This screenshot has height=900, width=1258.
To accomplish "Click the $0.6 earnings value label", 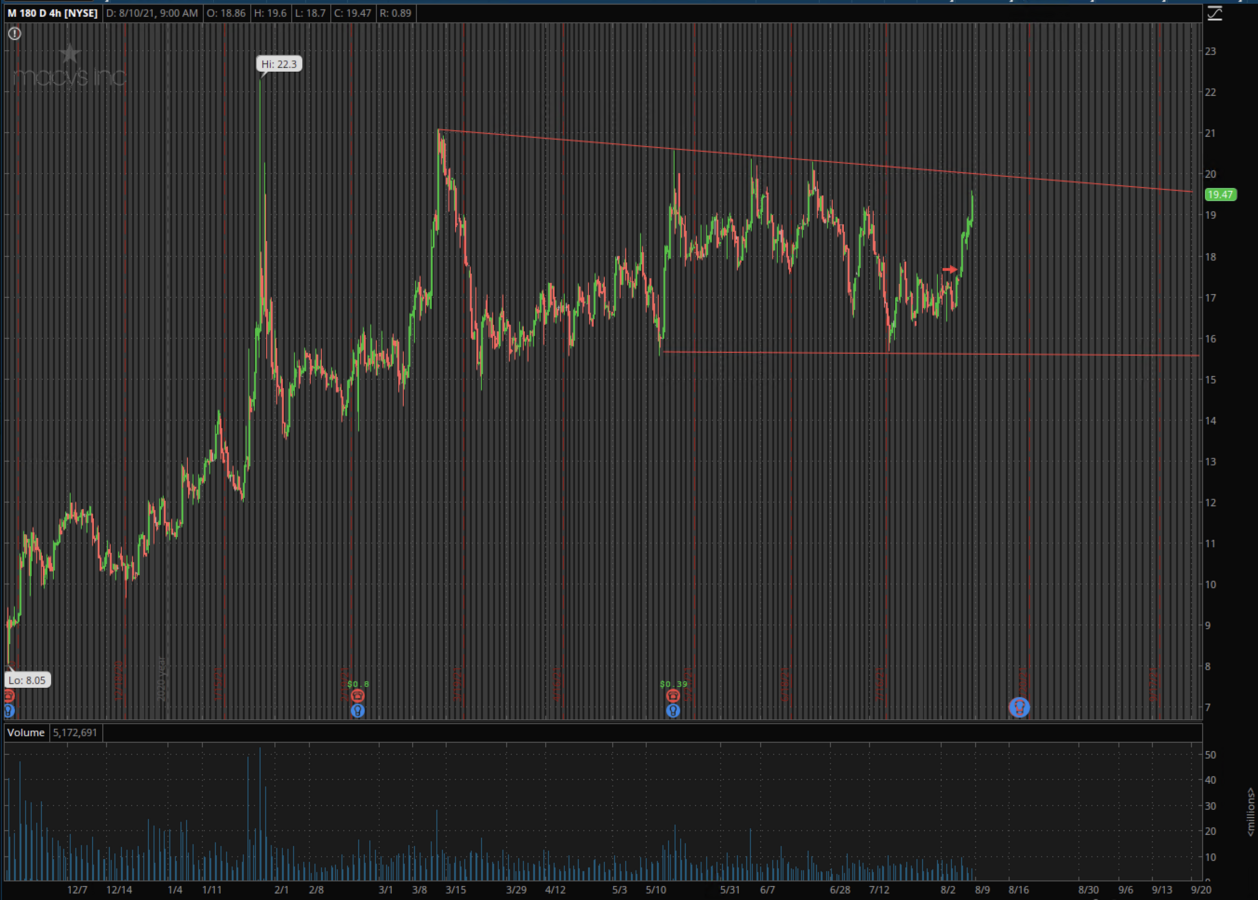I will pyautogui.click(x=358, y=684).
